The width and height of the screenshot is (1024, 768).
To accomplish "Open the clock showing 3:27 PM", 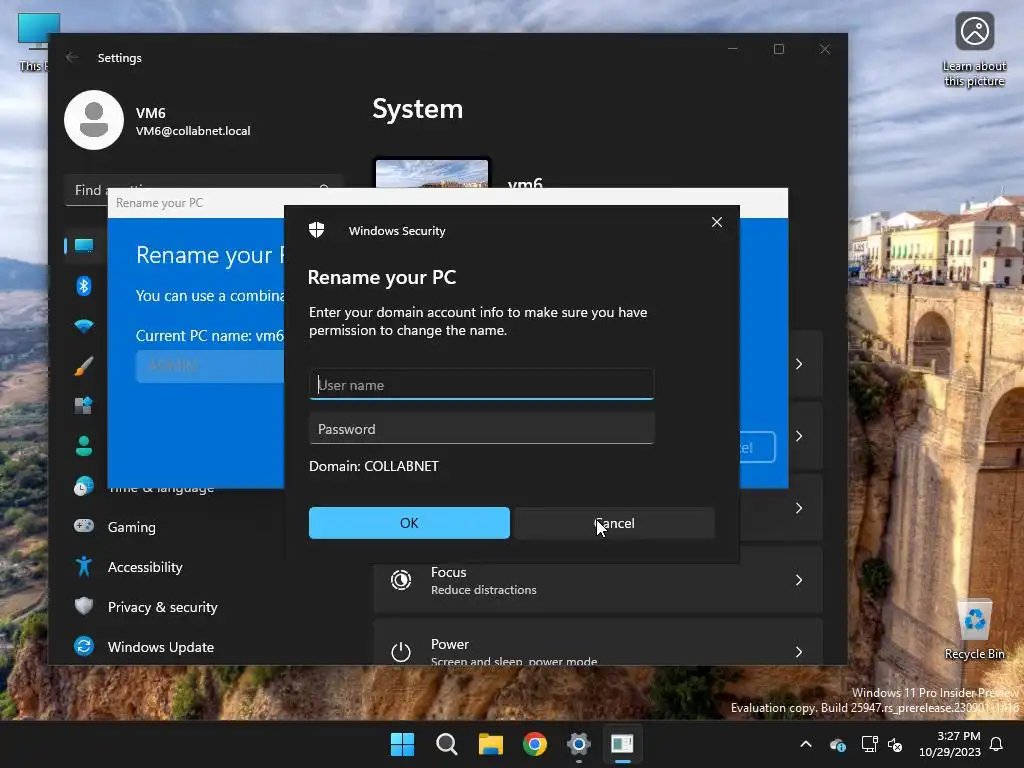I will tap(950, 744).
